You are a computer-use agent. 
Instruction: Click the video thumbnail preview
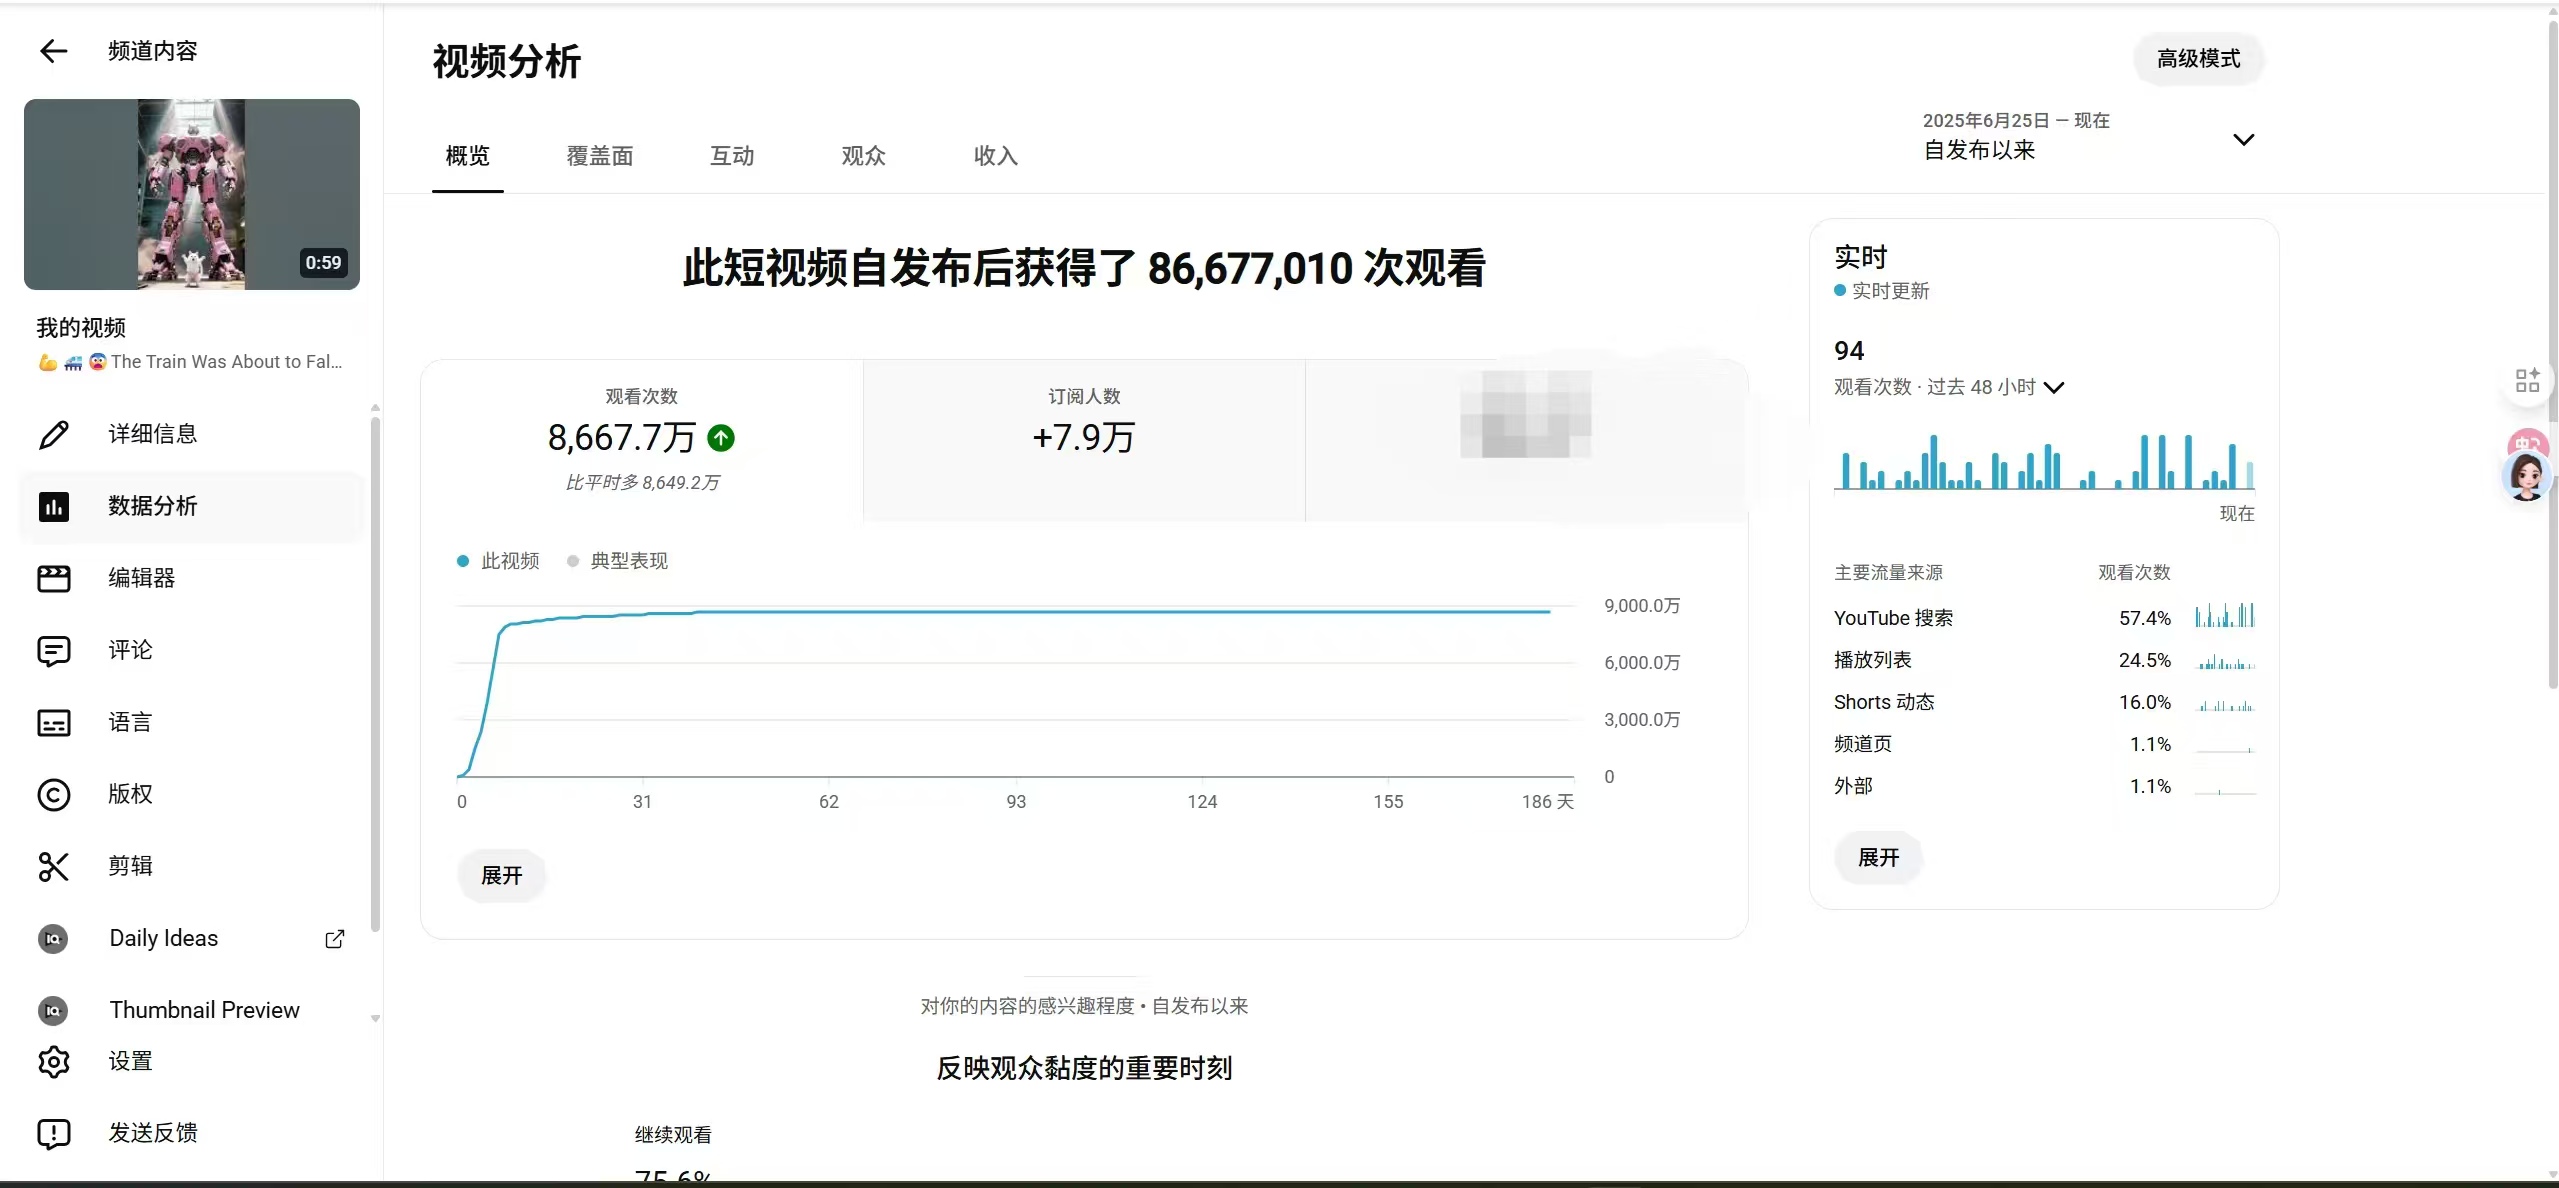pyautogui.click(x=192, y=194)
